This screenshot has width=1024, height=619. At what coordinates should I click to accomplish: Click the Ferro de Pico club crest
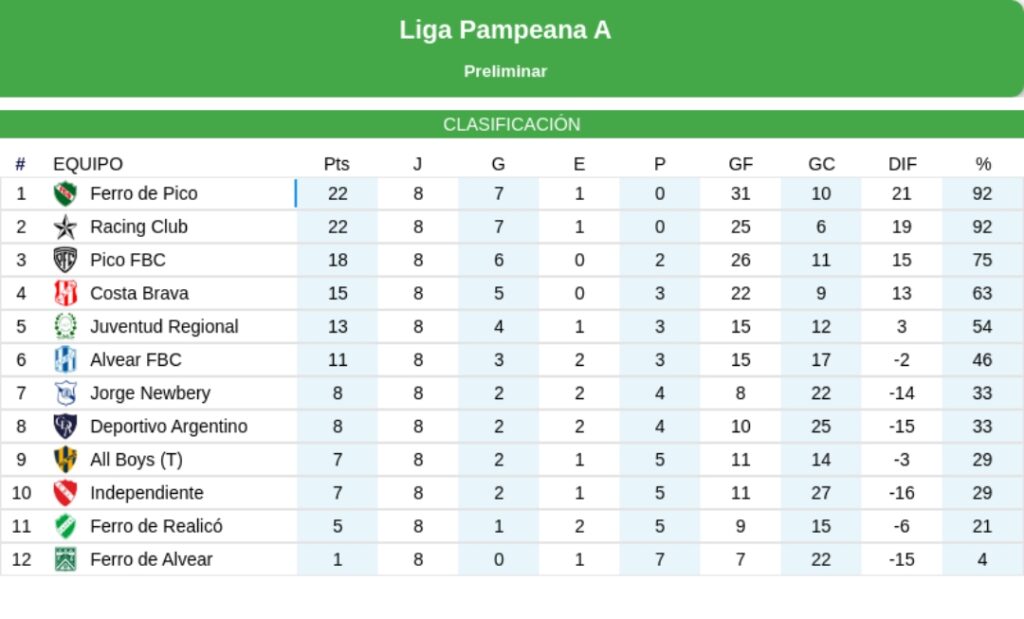[x=65, y=194]
